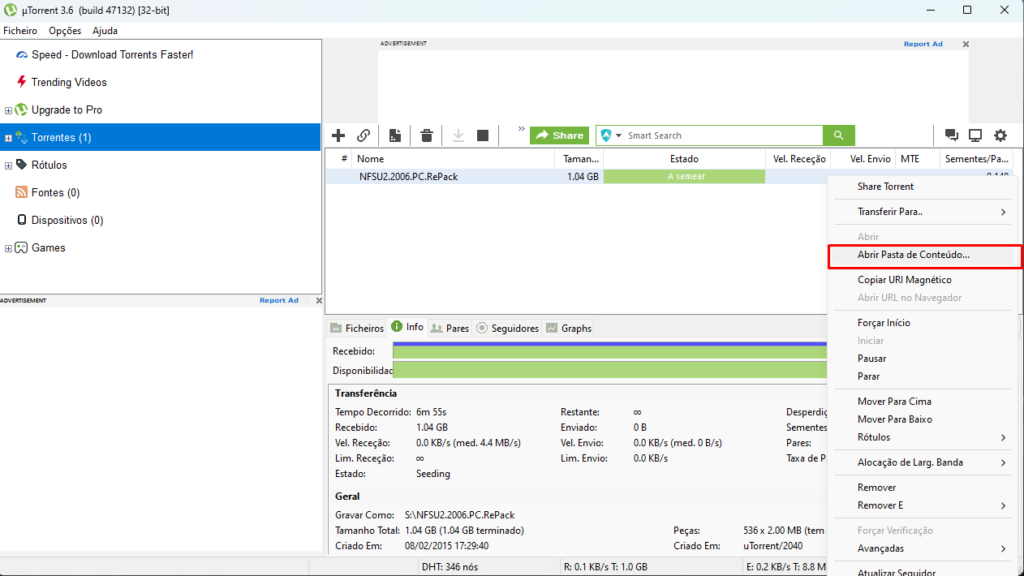
Task: Sort torrents by the Estado column header
Action: coord(684,159)
